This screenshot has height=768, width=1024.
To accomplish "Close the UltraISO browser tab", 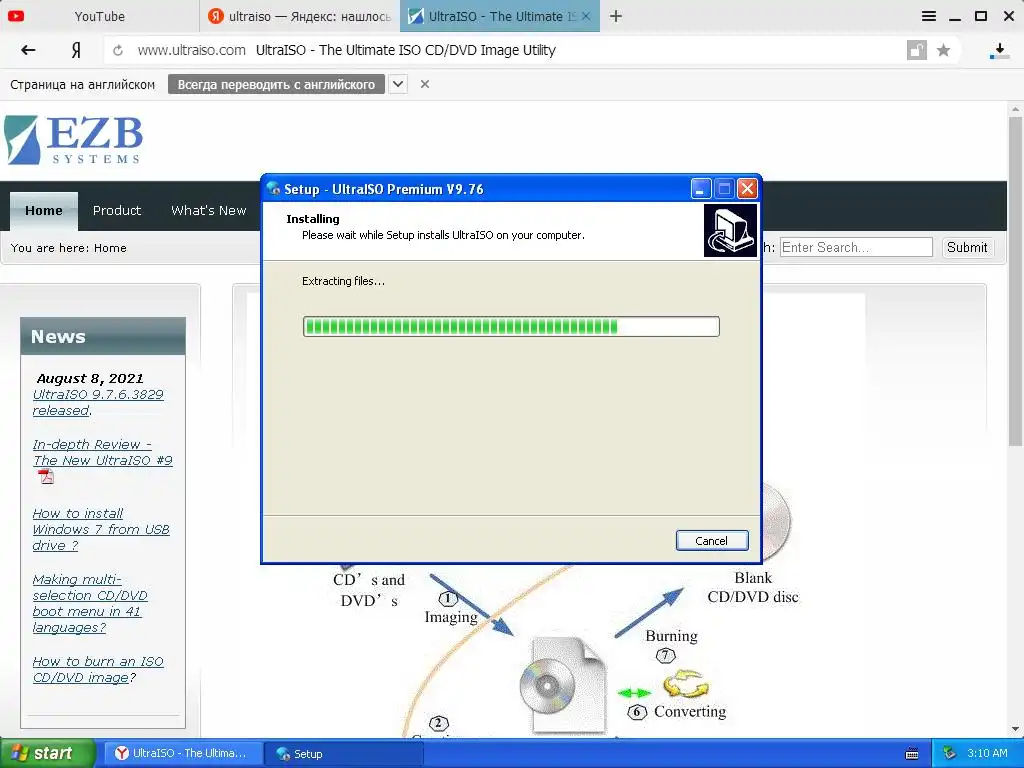I will (586, 16).
